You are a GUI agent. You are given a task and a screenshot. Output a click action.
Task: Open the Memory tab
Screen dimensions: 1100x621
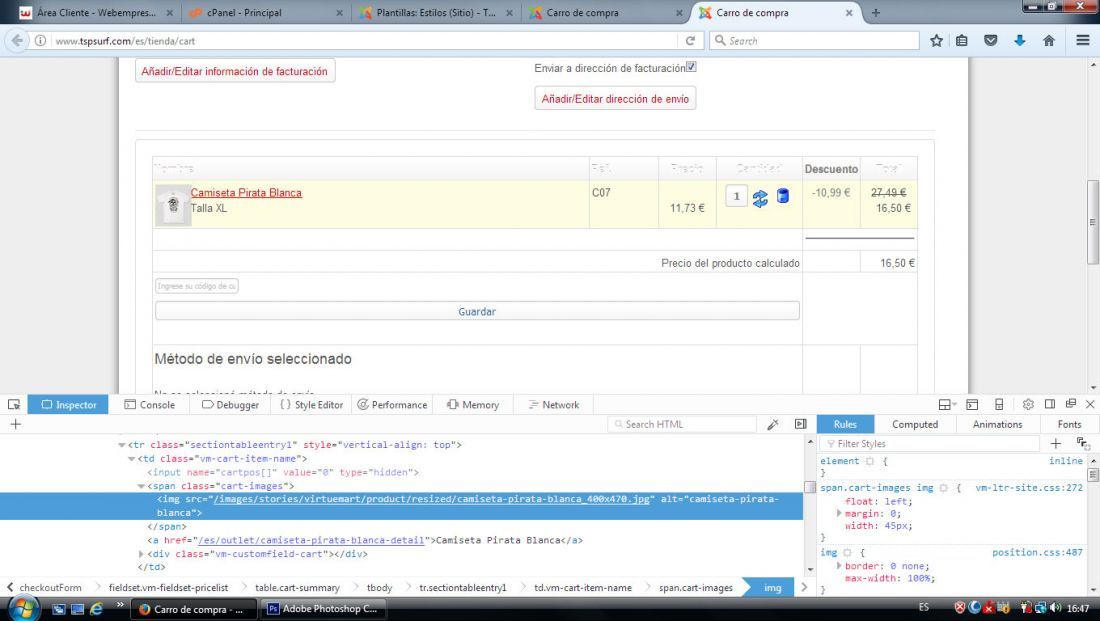click(x=473, y=405)
